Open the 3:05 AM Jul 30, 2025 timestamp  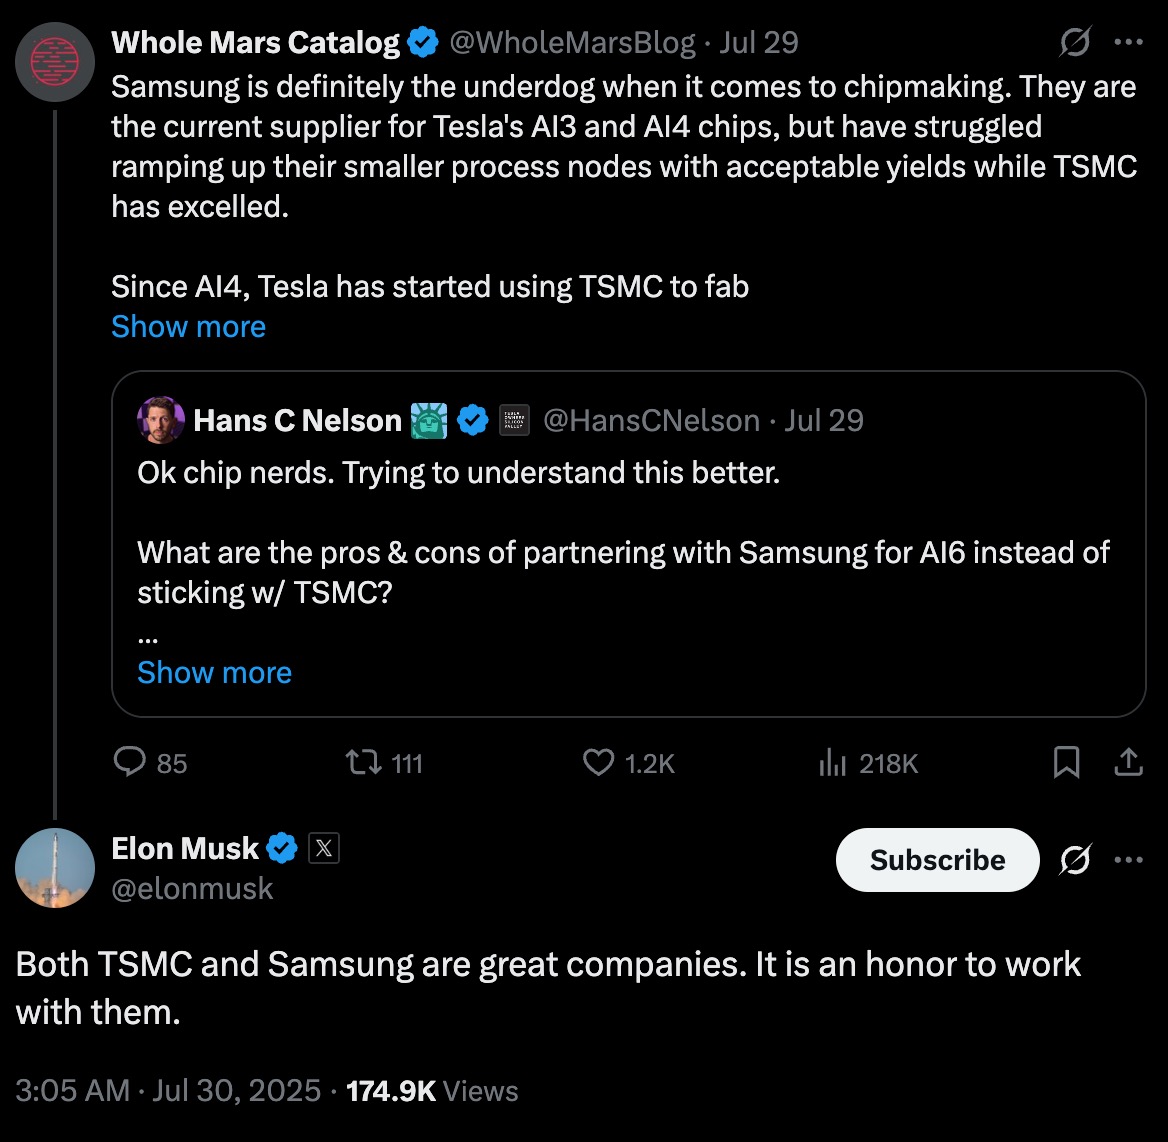point(168,1090)
